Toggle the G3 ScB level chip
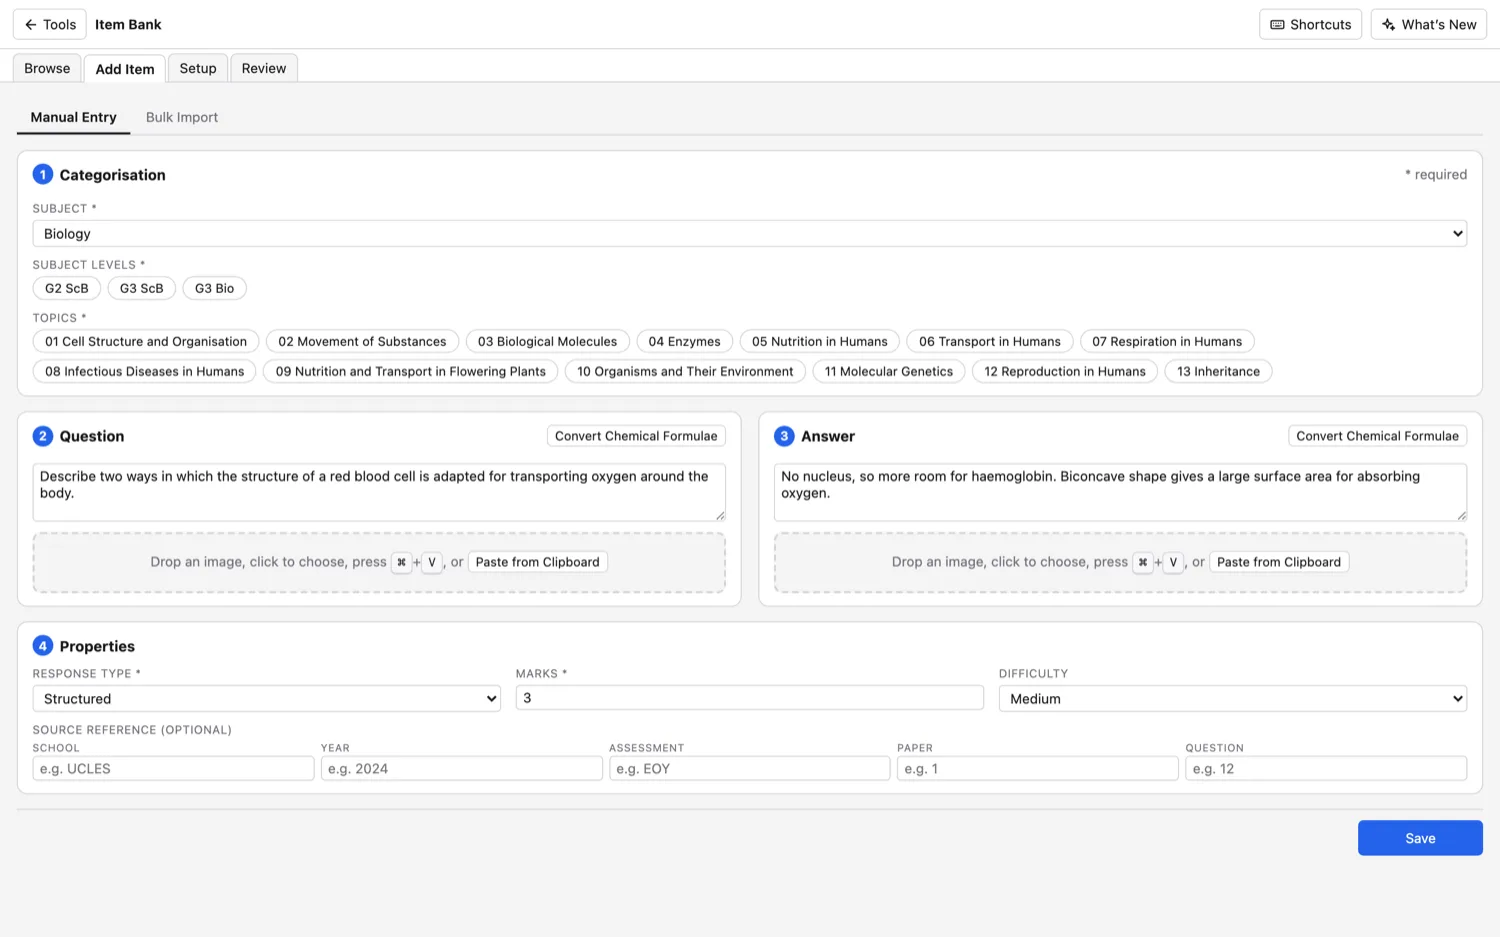This screenshot has height=937, width=1500. click(142, 288)
